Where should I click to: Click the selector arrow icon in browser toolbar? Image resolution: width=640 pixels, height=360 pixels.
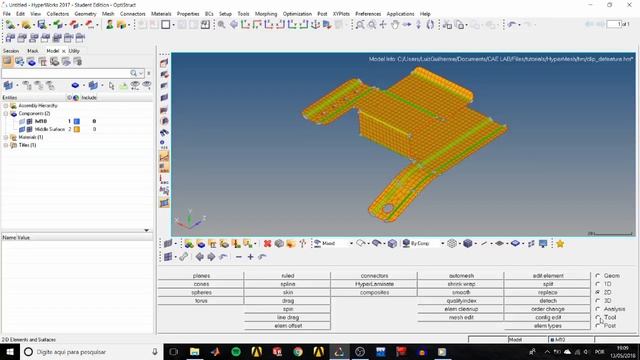(111, 86)
